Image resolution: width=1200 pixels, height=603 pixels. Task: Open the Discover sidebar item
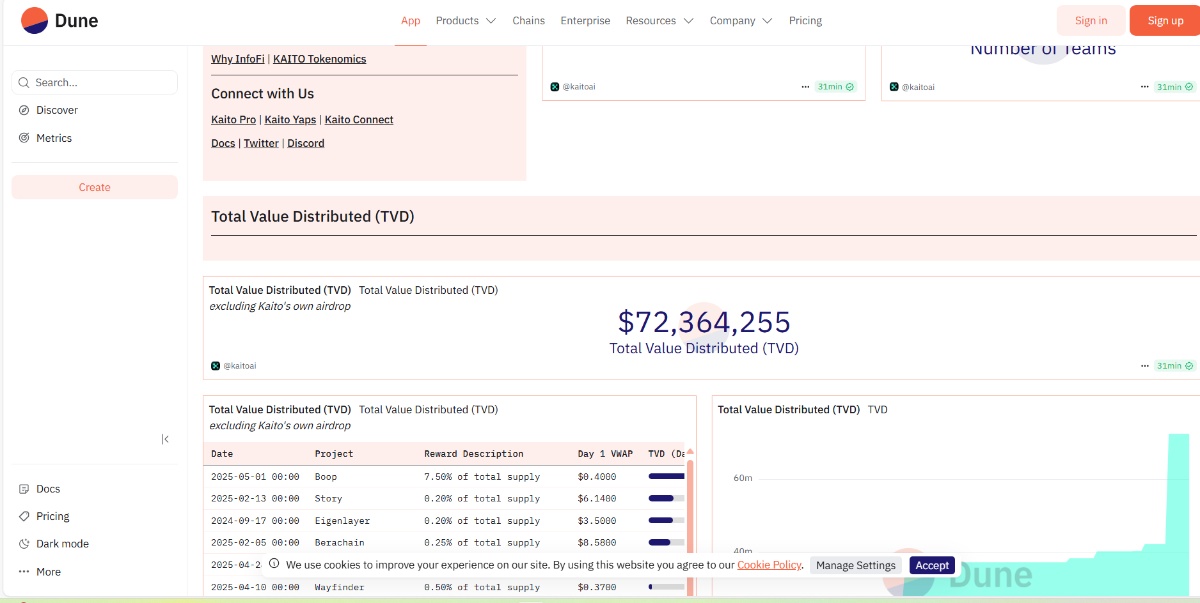pyautogui.click(x=57, y=110)
